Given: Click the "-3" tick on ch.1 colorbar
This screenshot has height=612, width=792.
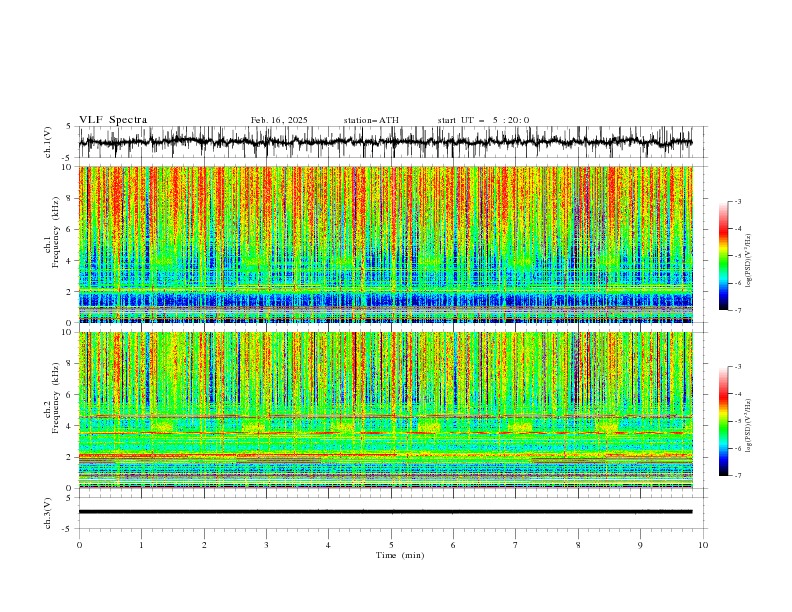Looking at the screenshot, I should click(x=738, y=201).
